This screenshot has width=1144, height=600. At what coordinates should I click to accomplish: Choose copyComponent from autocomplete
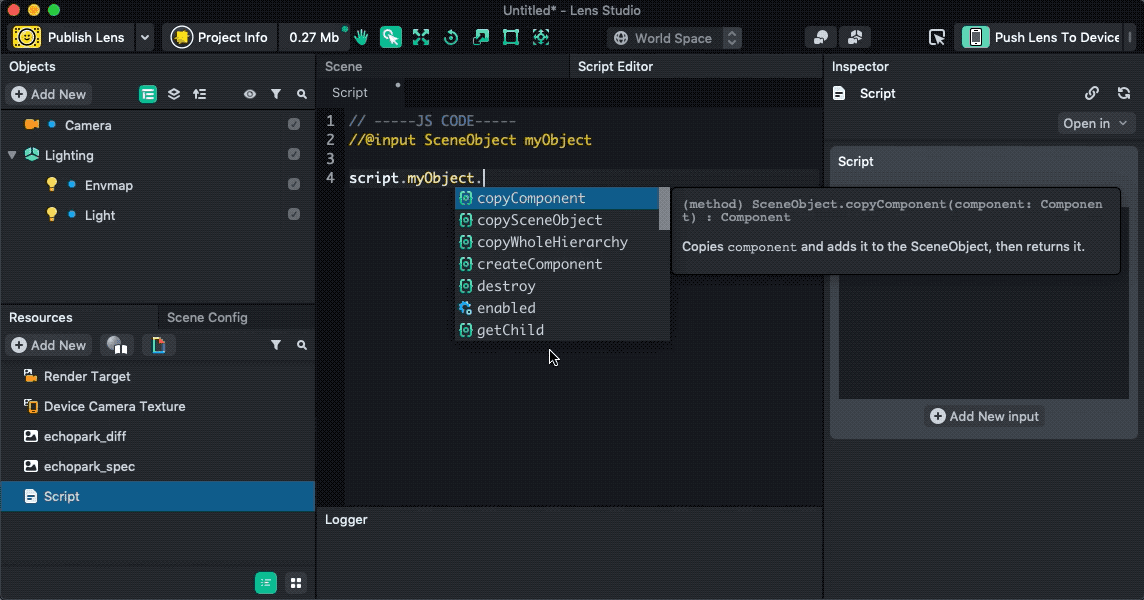pos(557,198)
